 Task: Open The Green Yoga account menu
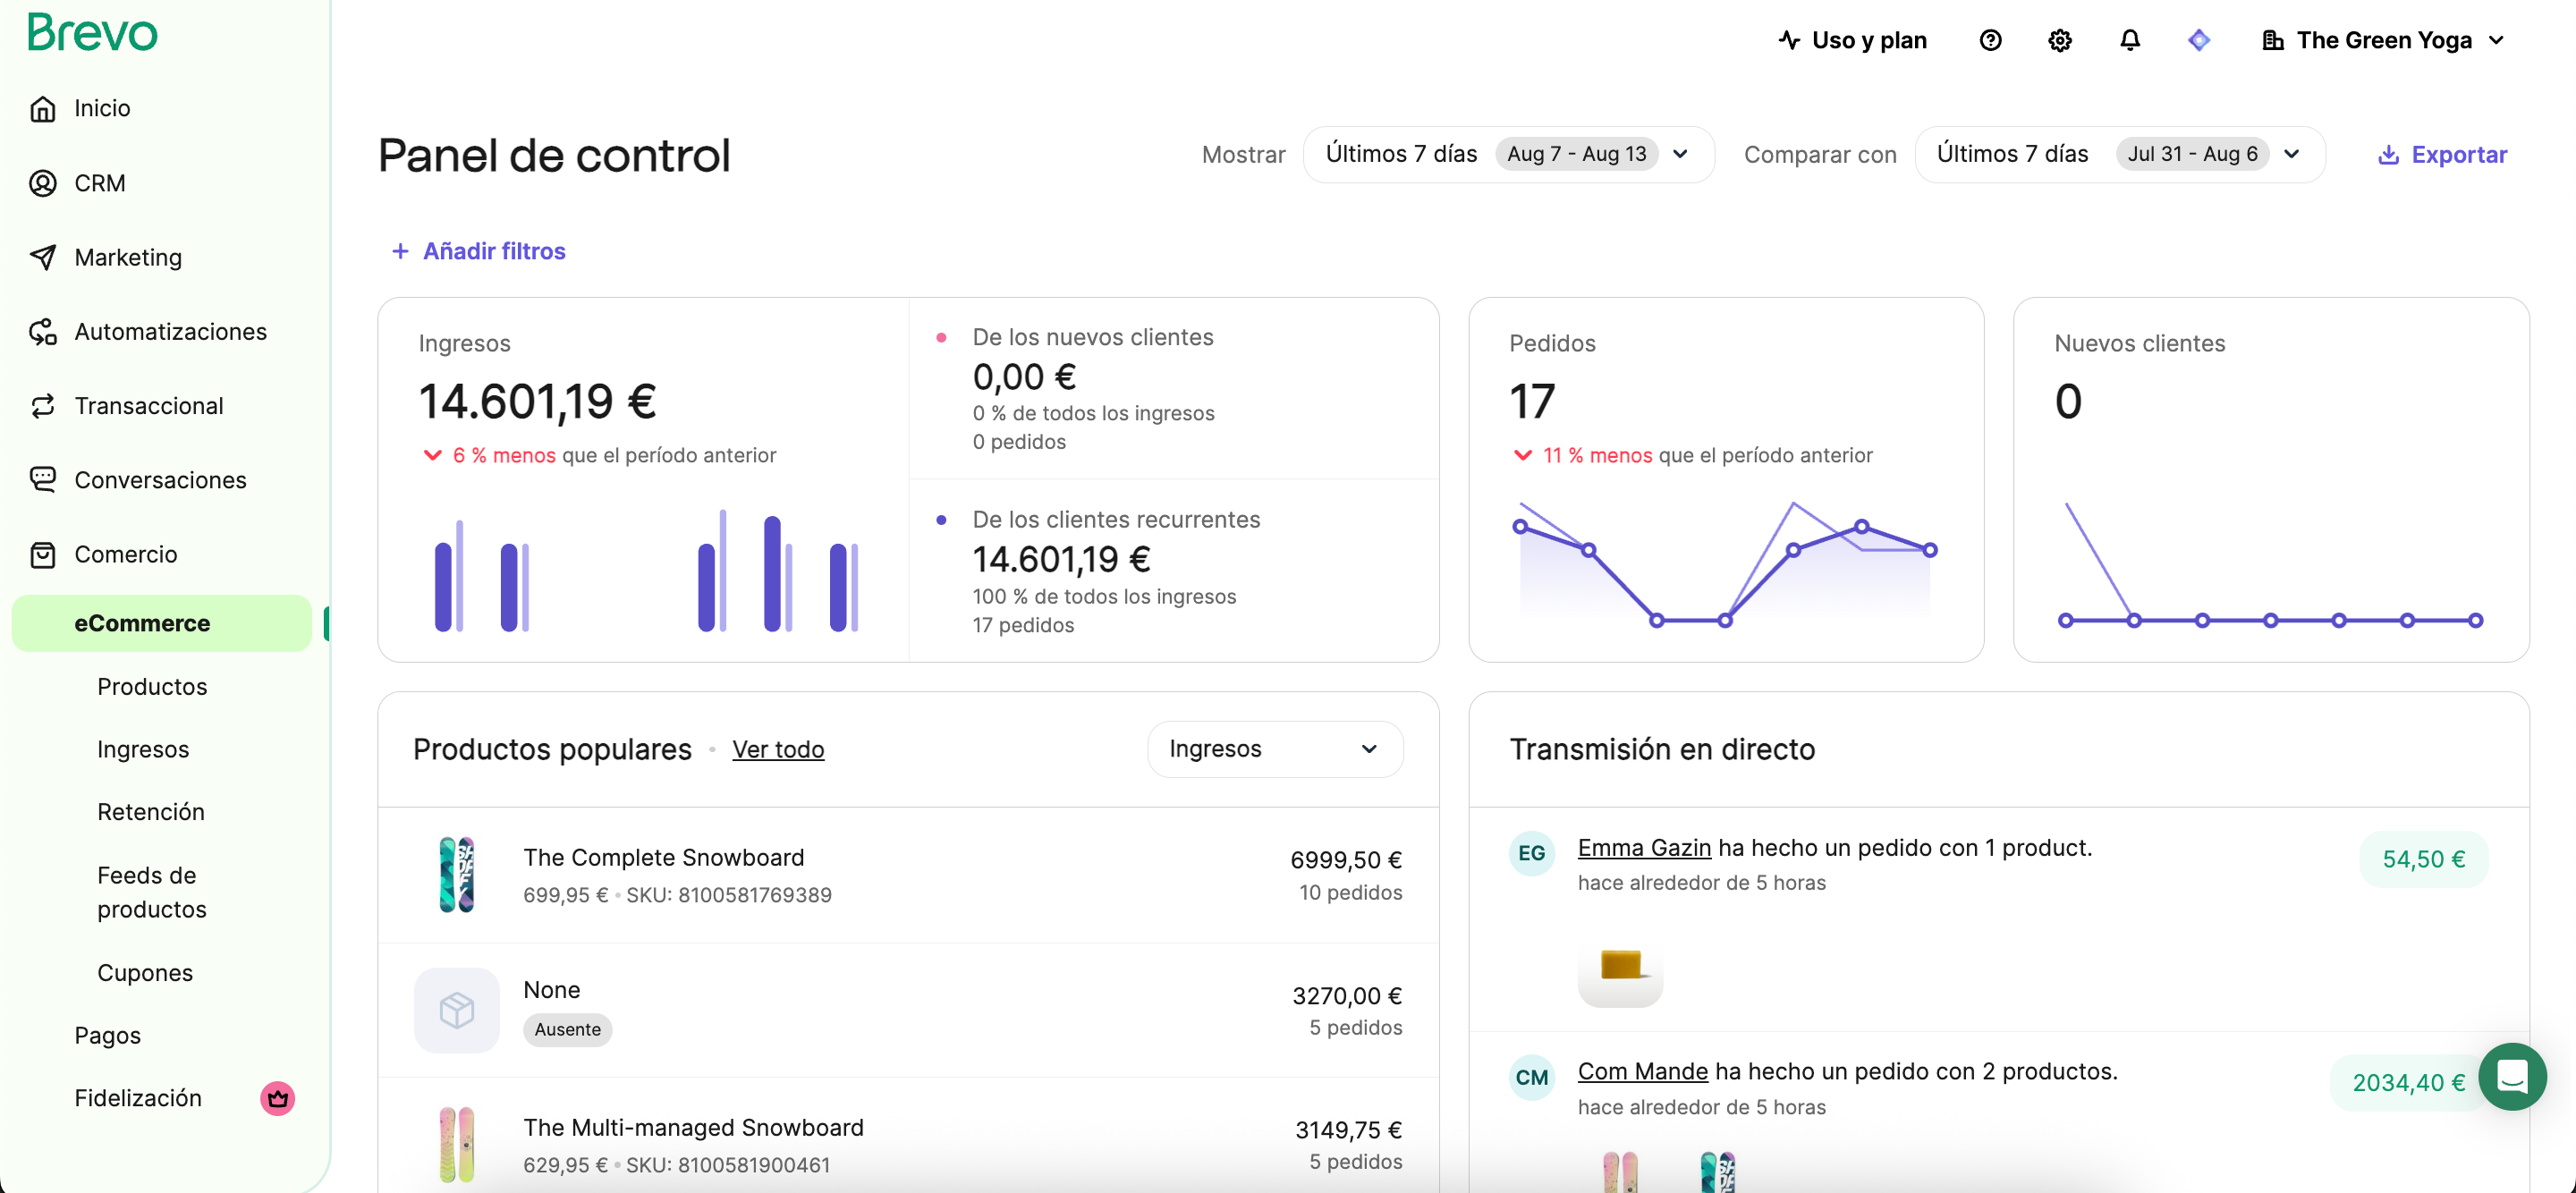2383,40
